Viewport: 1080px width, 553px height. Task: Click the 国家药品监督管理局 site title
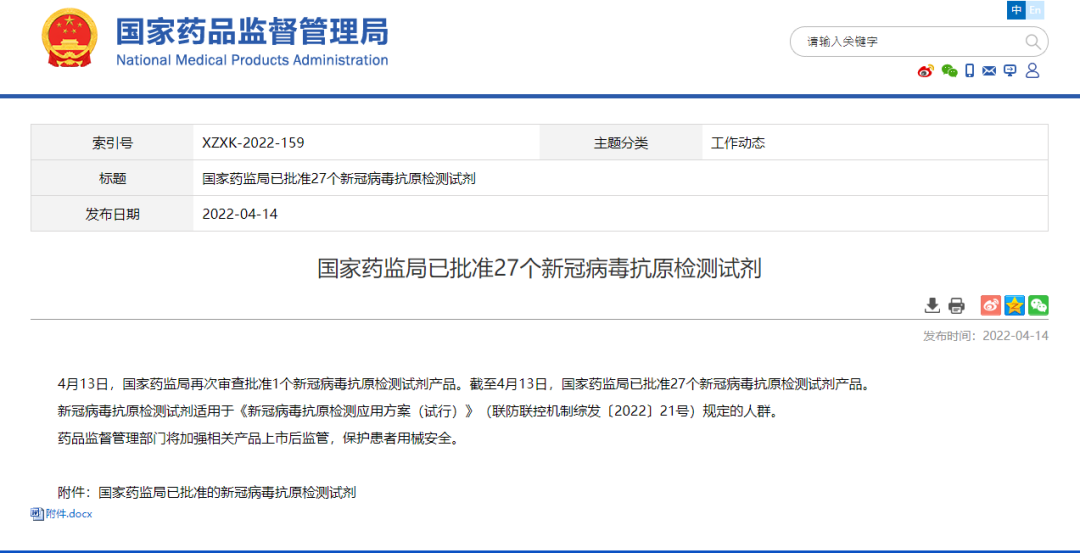click(252, 32)
